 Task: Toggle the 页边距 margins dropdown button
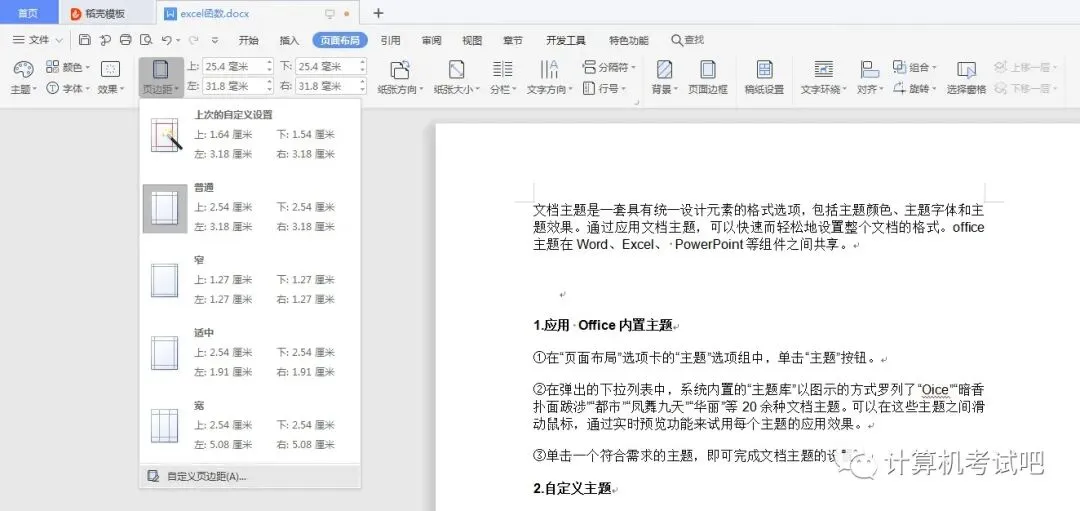click(x=161, y=76)
